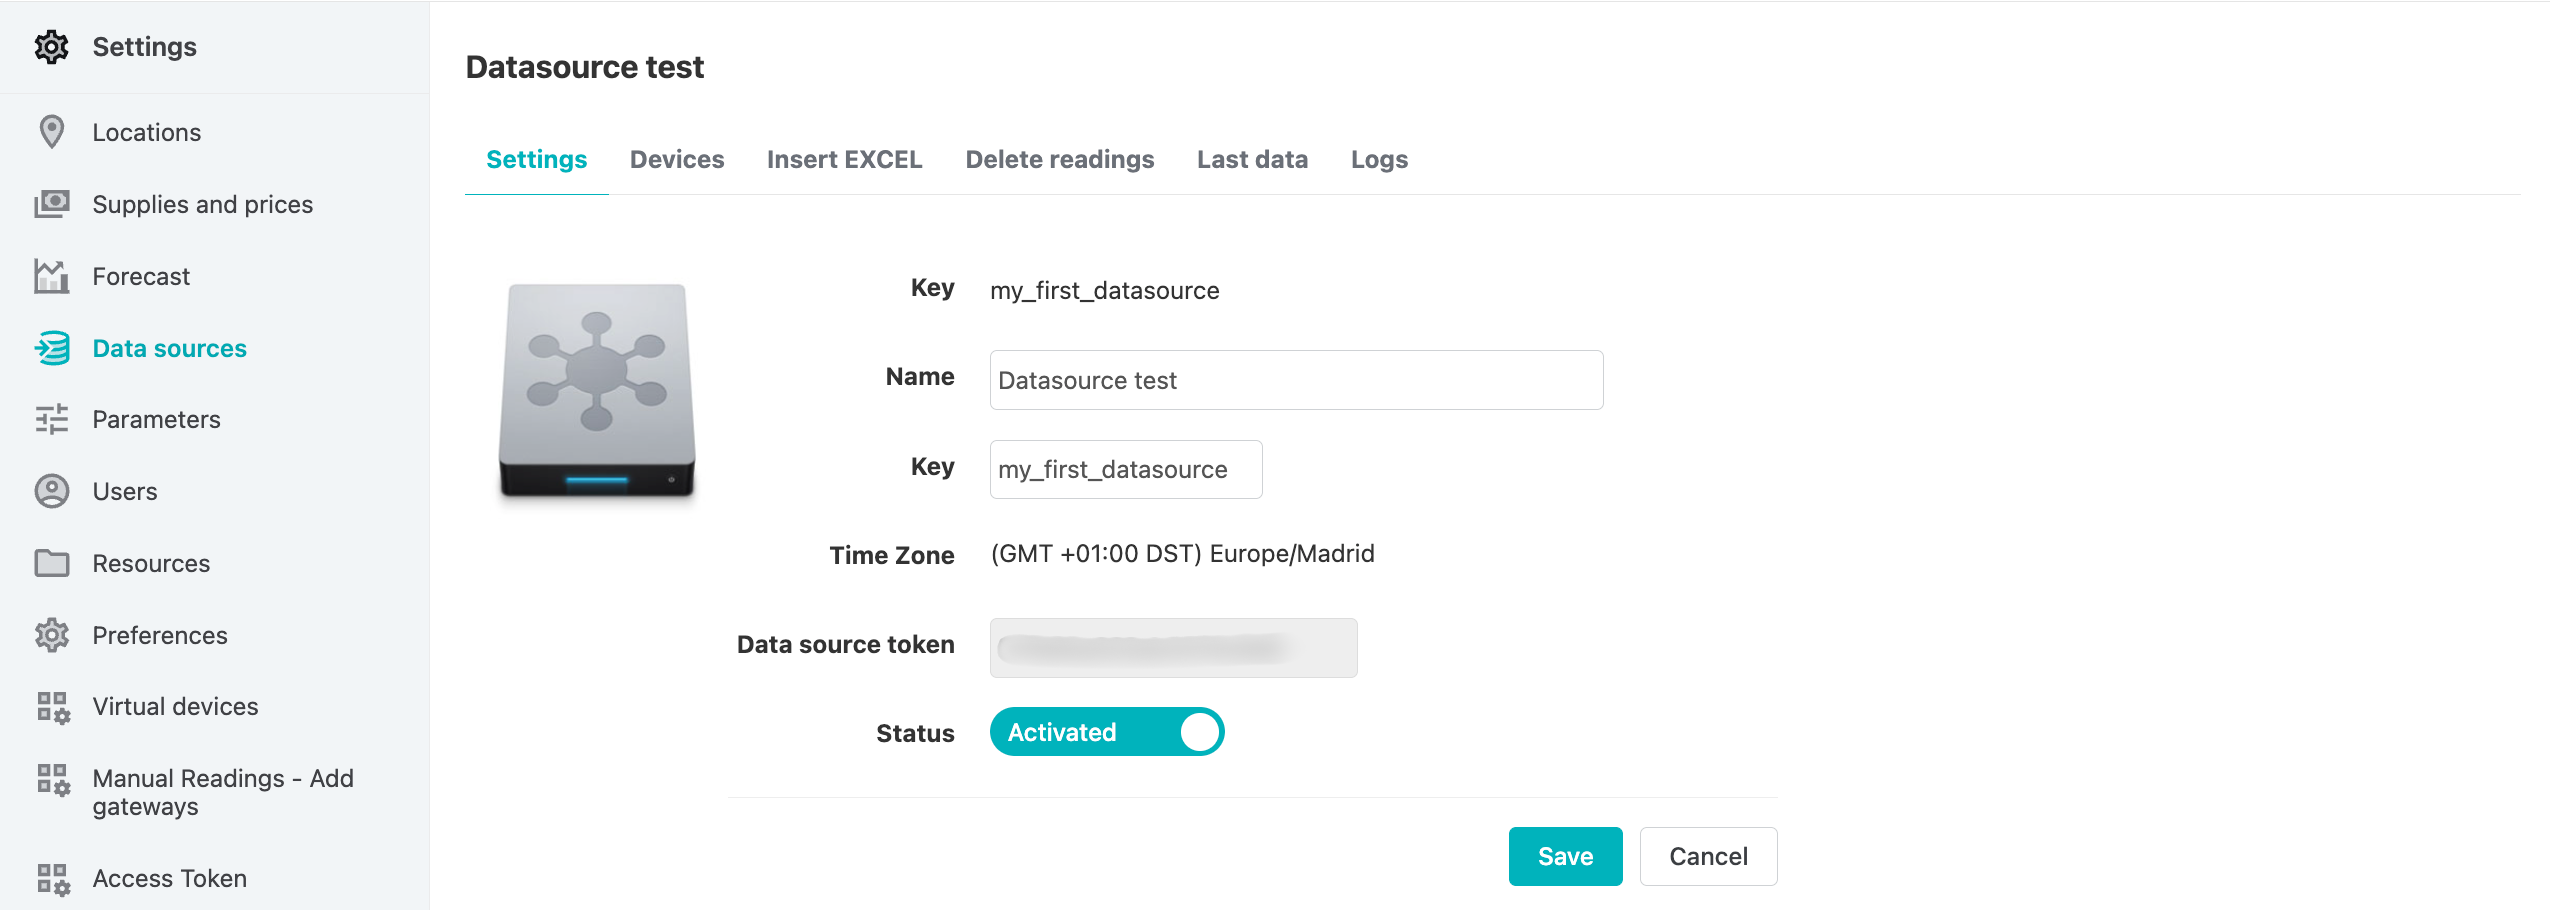The width and height of the screenshot is (2550, 910).
Task: Open Parameters section
Action: click(156, 419)
